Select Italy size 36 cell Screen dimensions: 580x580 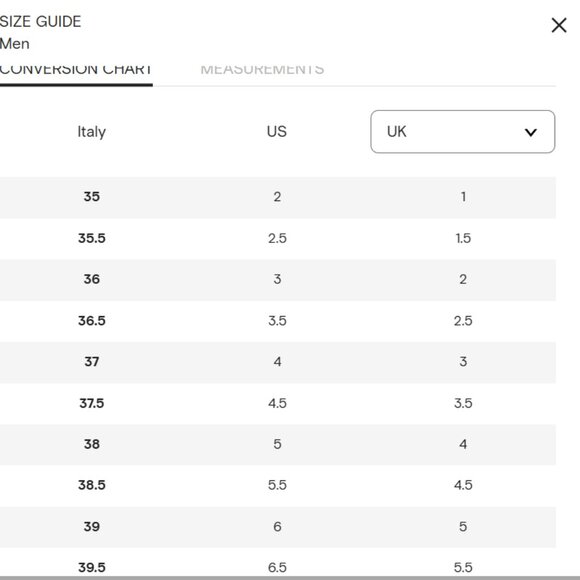tap(92, 279)
